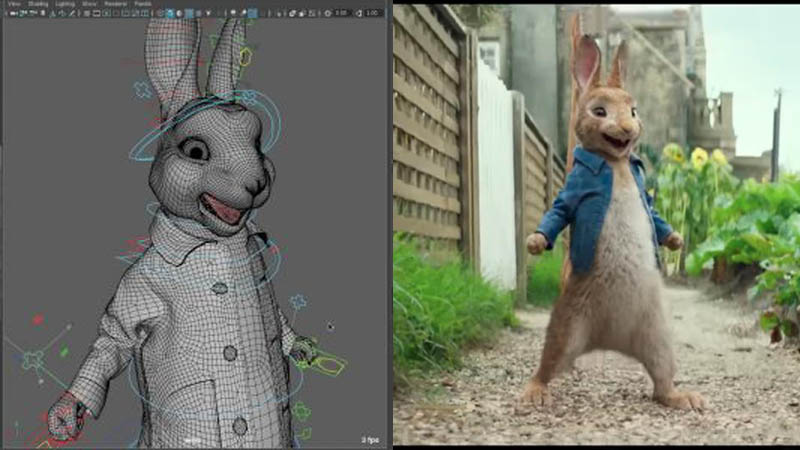Toggle the X-Ray Active Components icon
This screenshot has width=800, height=450.
coord(302,13)
